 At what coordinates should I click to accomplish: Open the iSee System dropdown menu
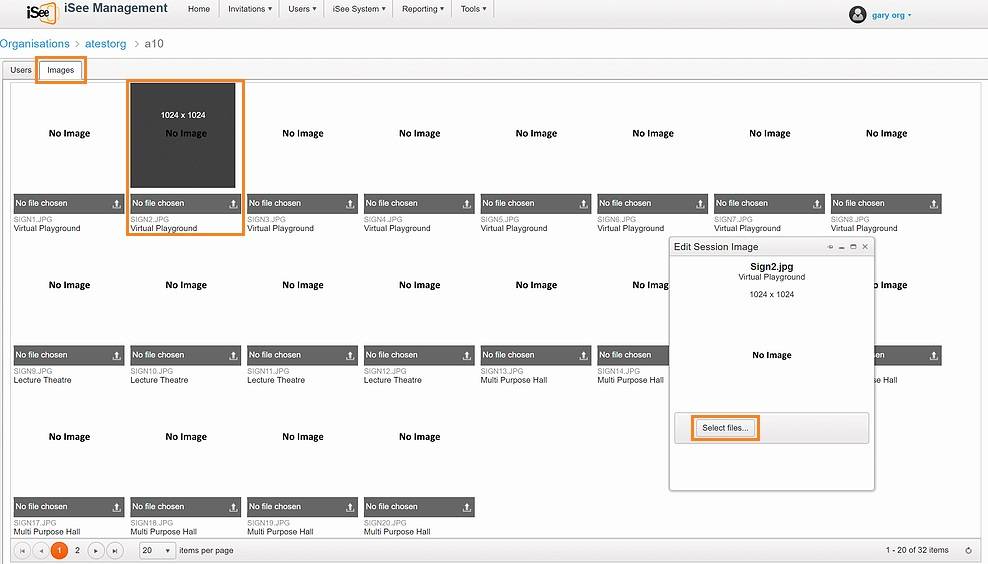[x=359, y=9]
